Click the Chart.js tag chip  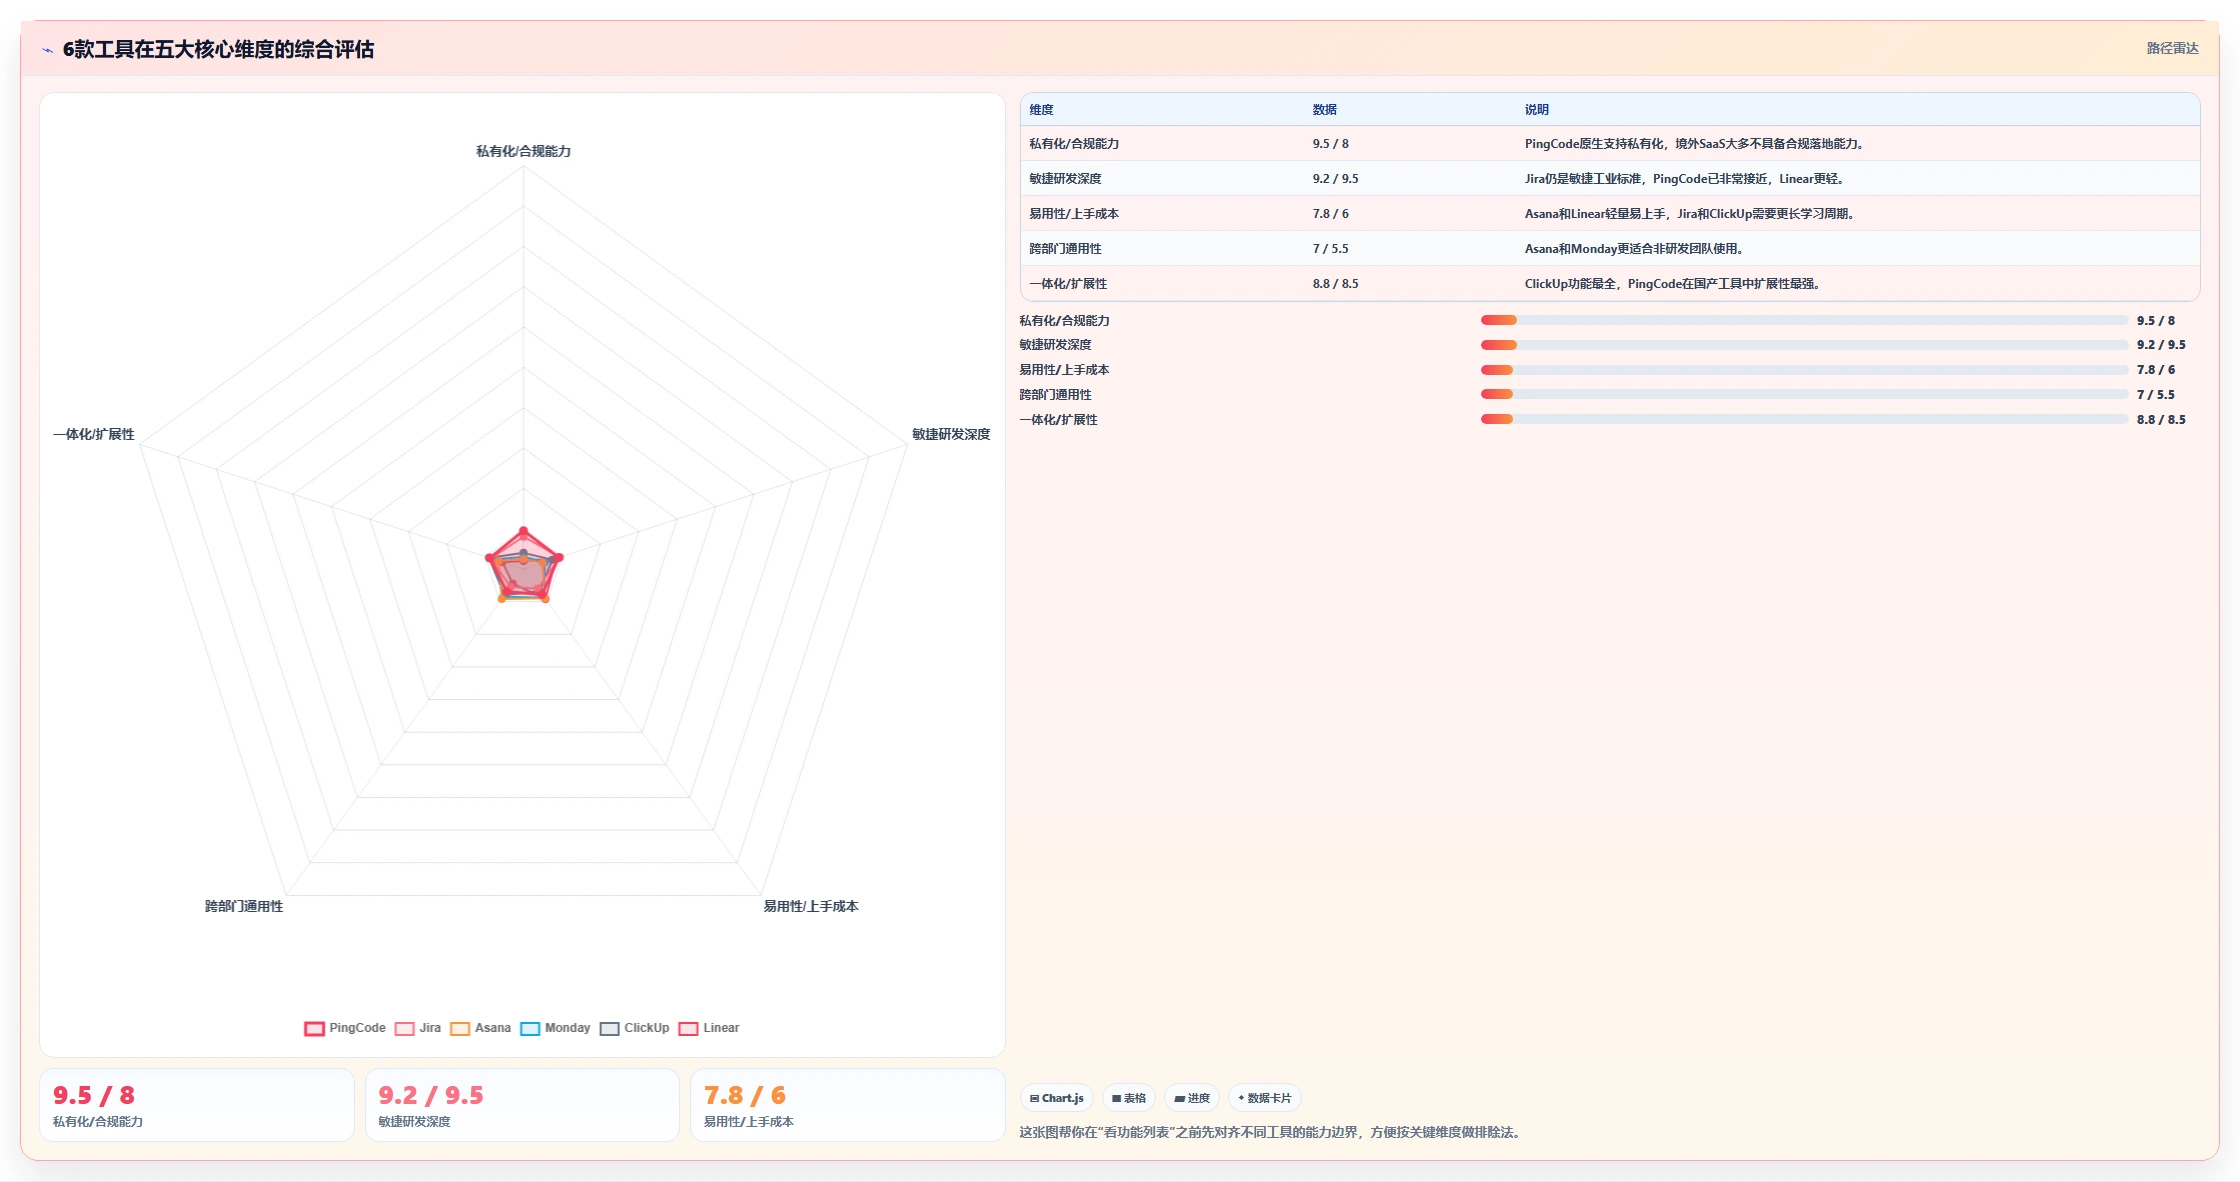coord(1057,1098)
